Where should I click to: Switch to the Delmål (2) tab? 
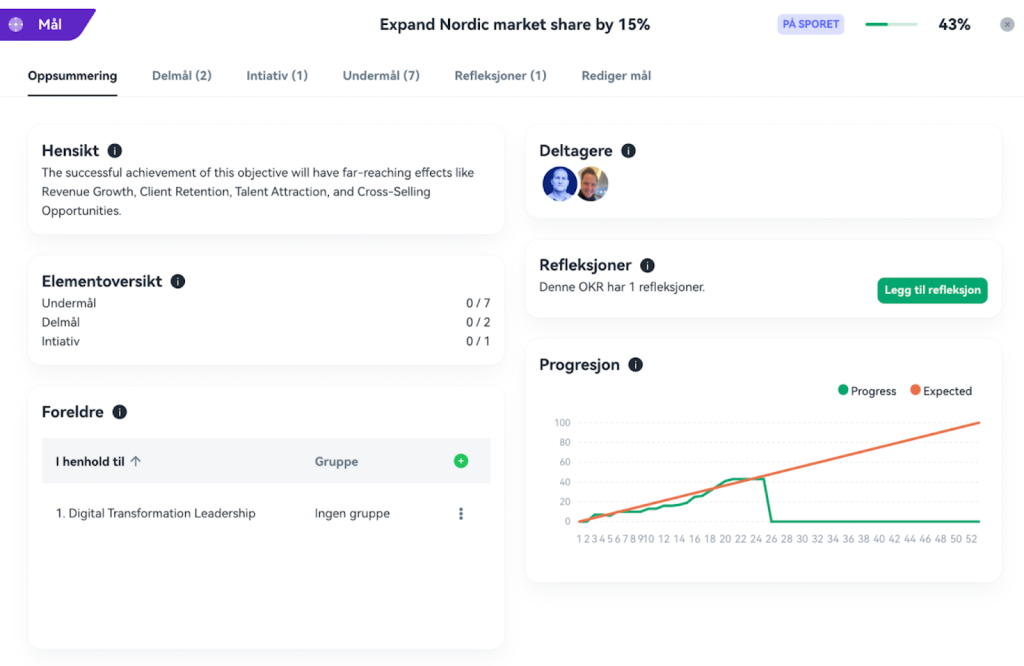(x=181, y=76)
